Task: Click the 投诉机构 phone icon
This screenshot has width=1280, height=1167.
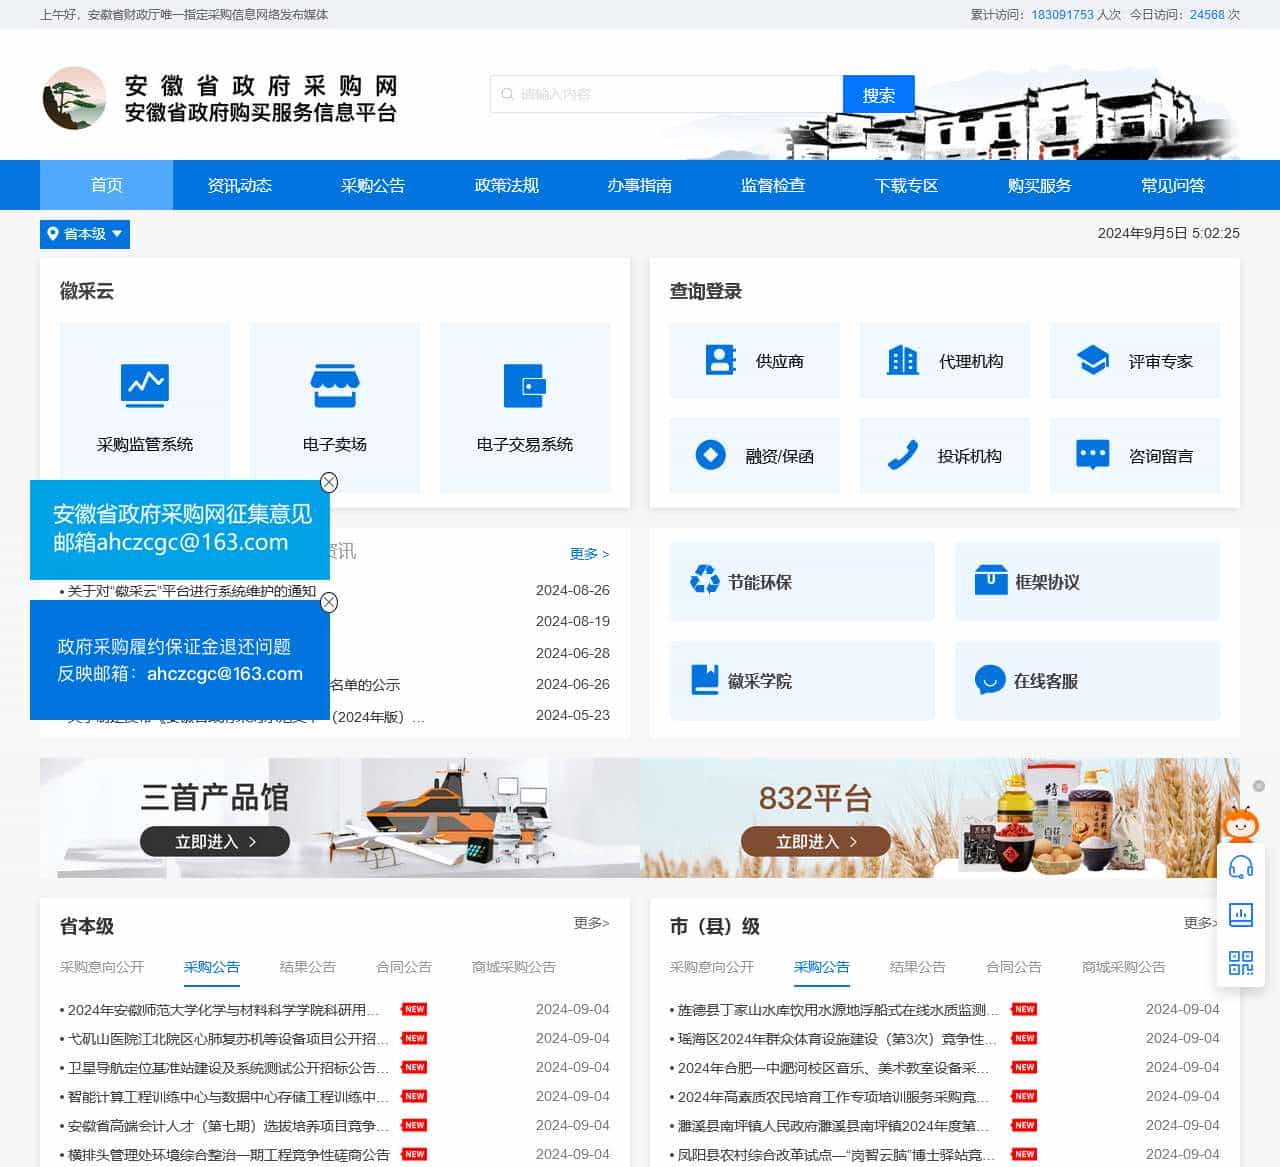Action: pos(903,455)
